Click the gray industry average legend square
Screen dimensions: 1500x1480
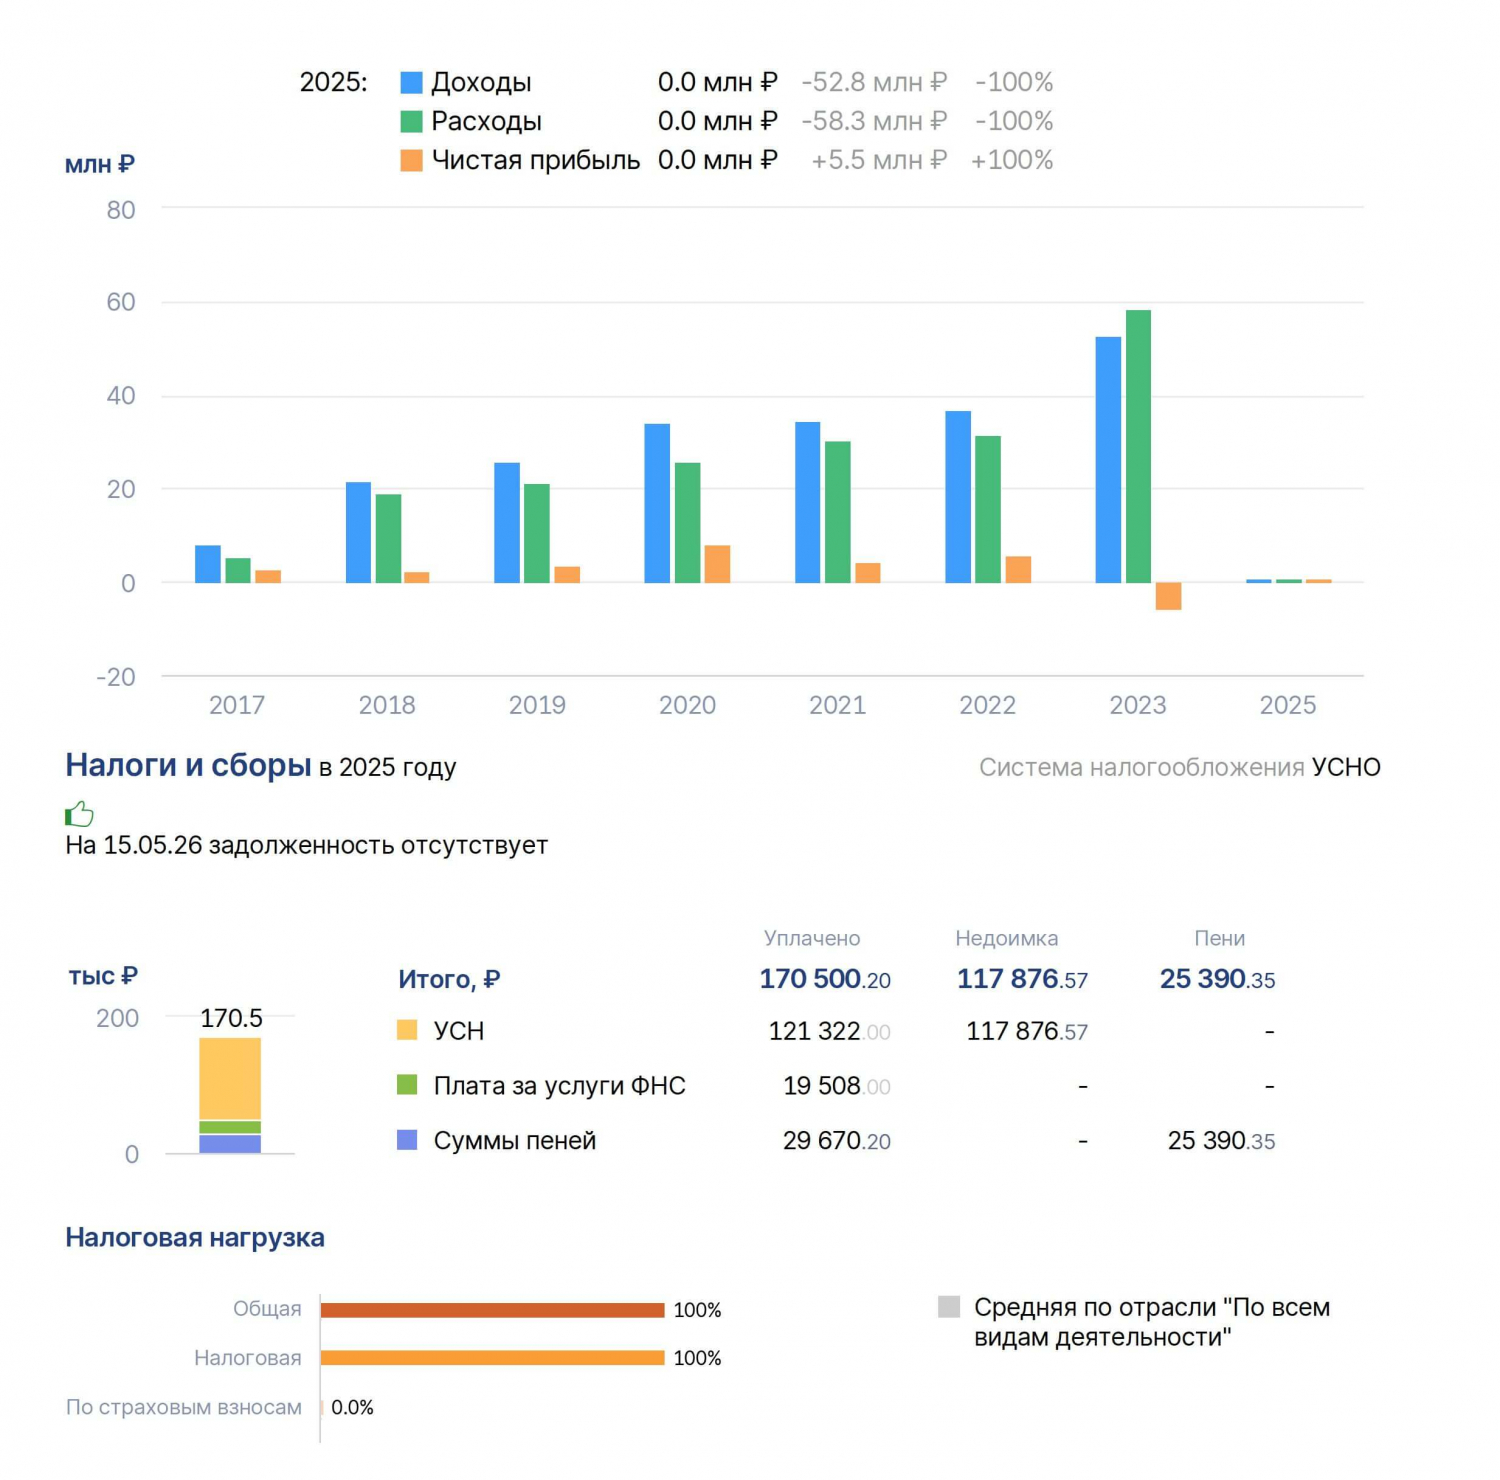click(x=949, y=1306)
